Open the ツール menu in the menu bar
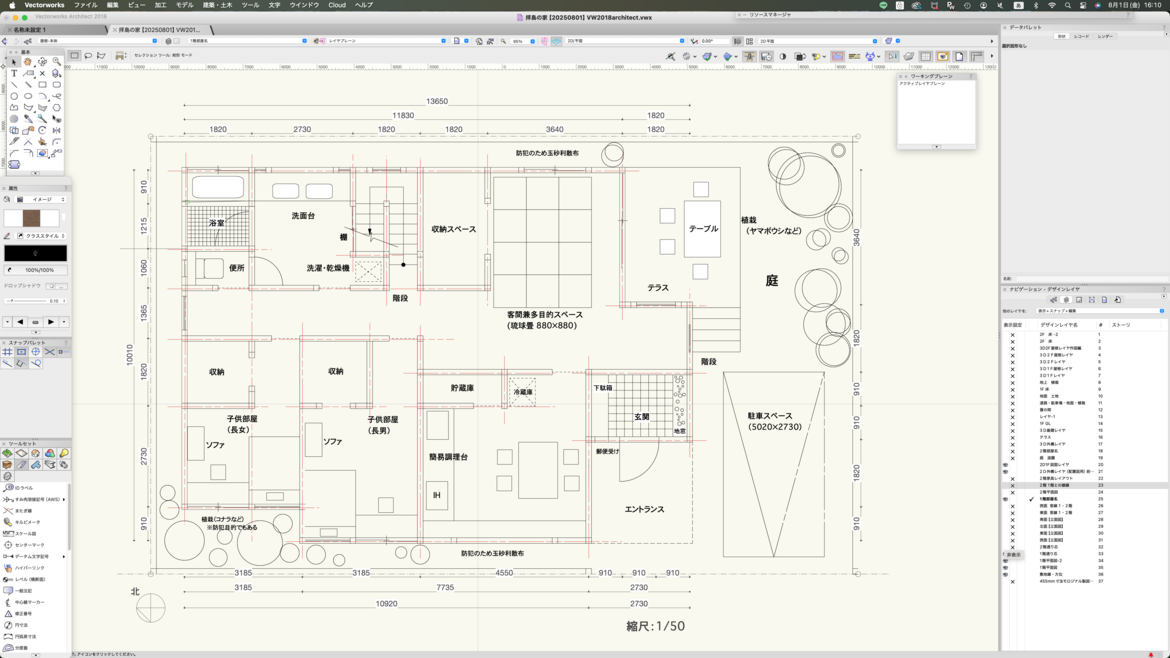The image size is (1170, 658). click(250, 5)
